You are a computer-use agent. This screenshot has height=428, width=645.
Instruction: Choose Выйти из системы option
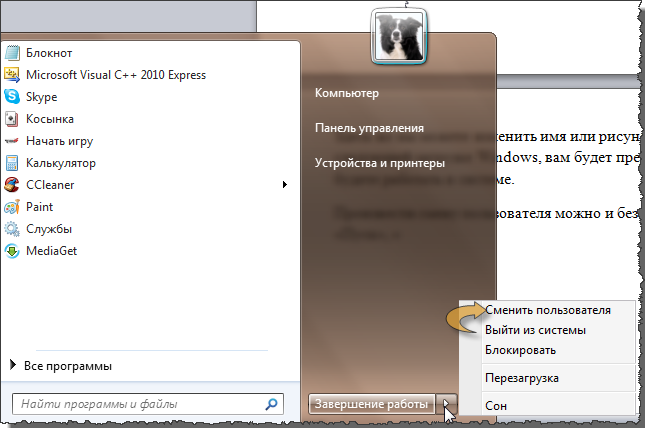[x=535, y=330]
